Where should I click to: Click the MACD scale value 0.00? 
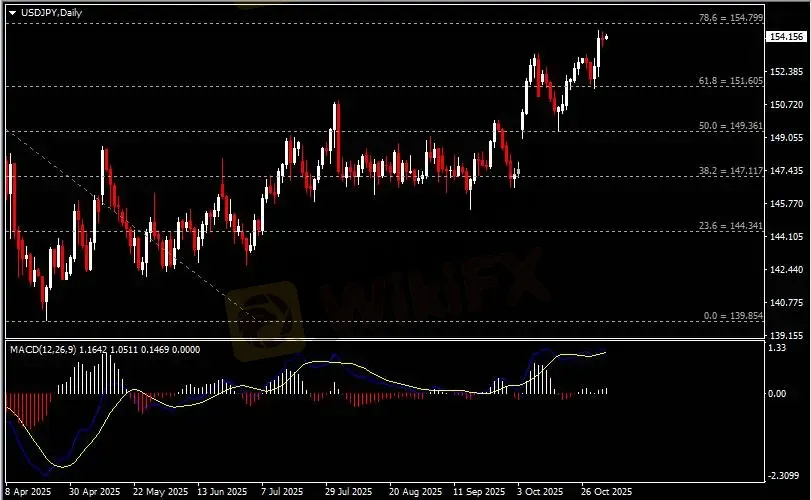click(x=777, y=394)
